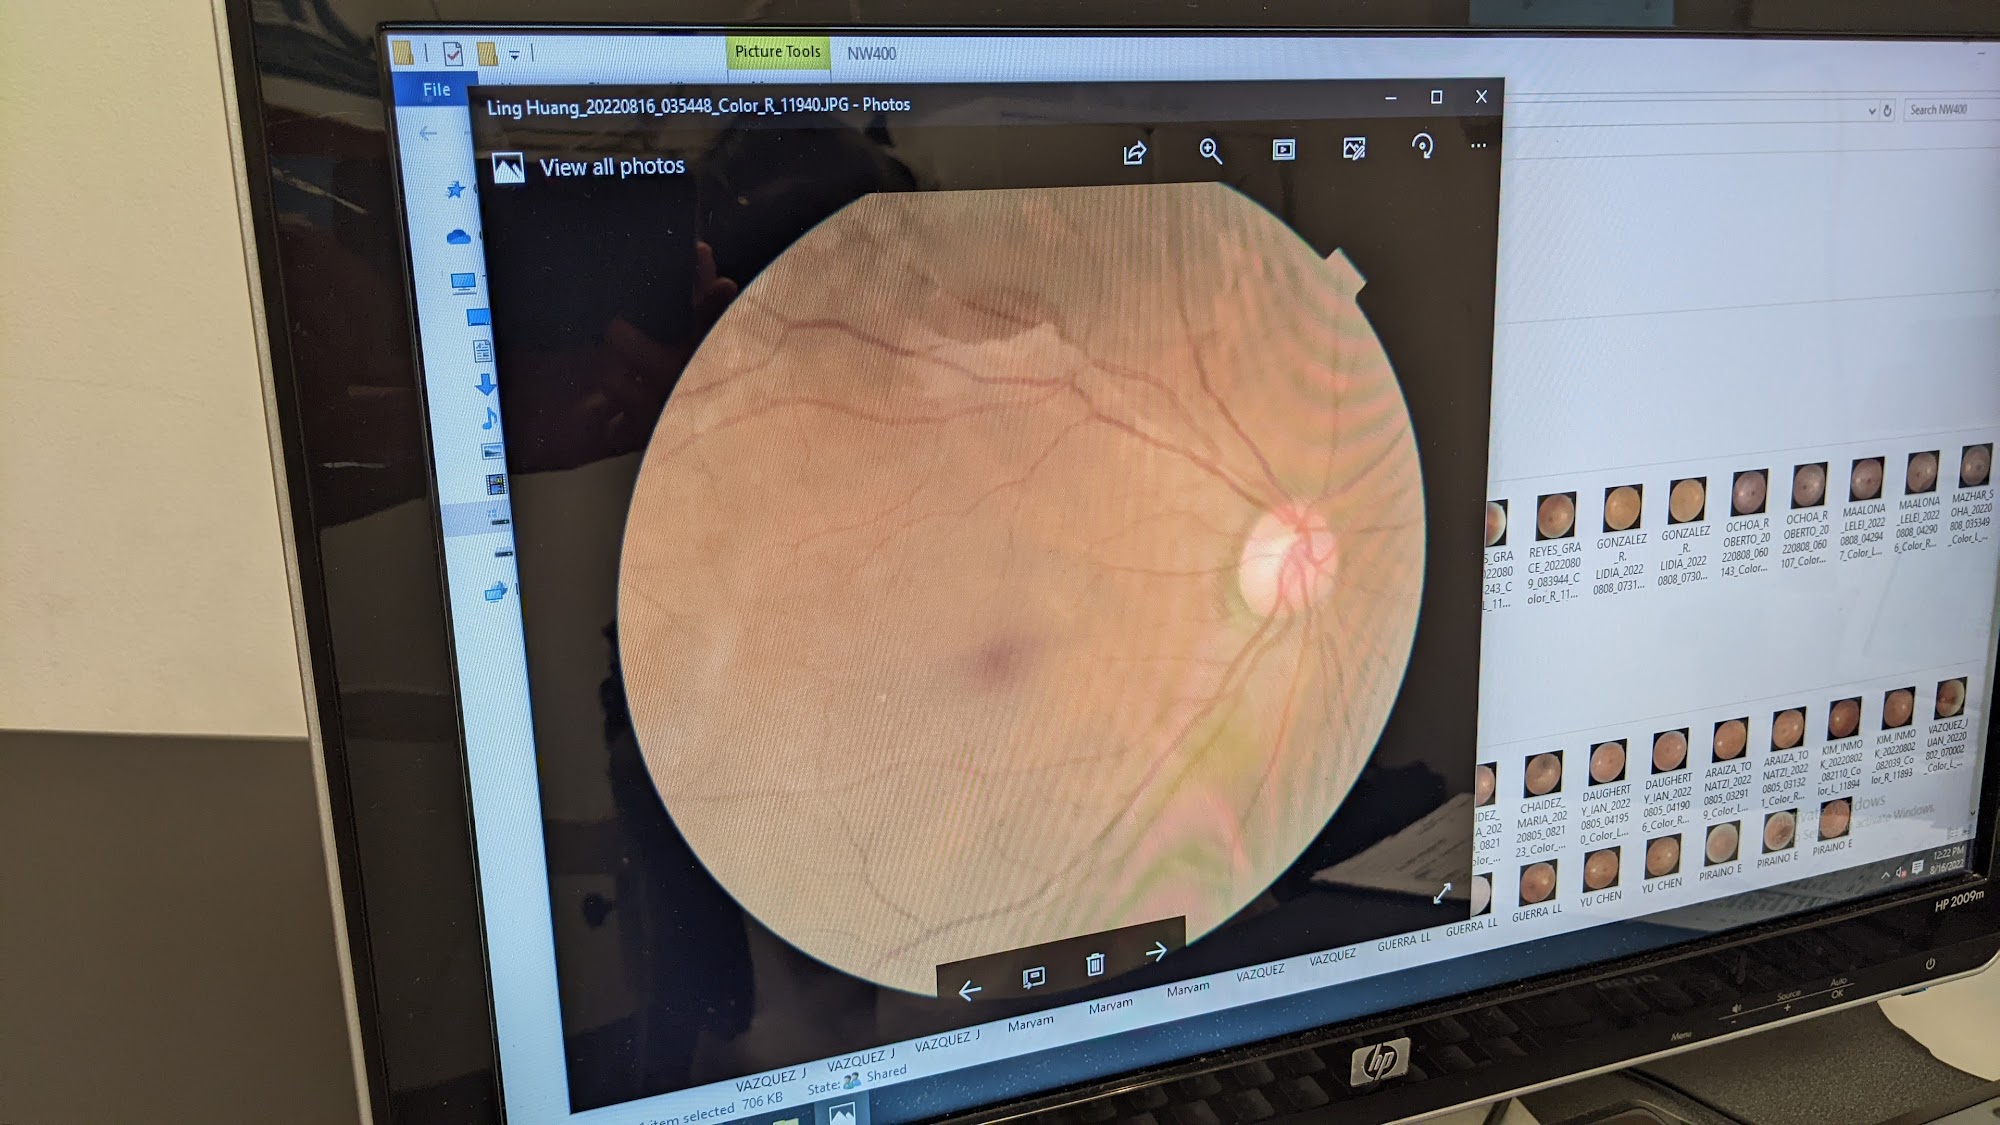Screen dimensions: 2000x1125
Task: Open Videos filmstrip icon in sidebar
Action: (x=496, y=485)
